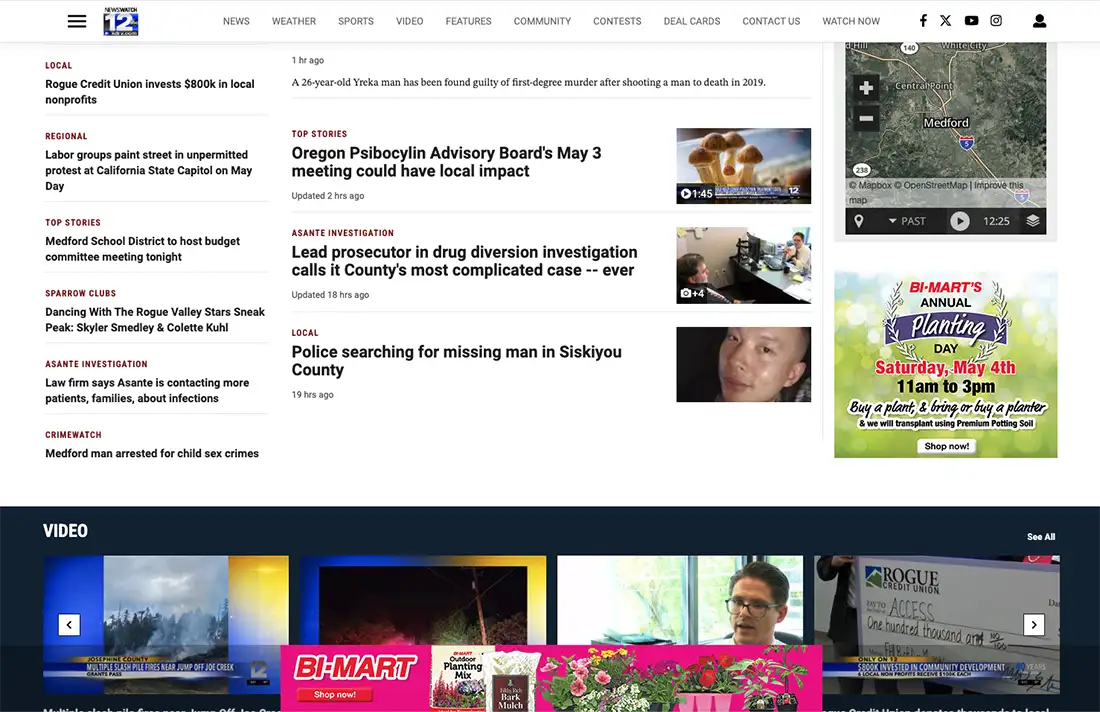
Task: Open Labor groups paint street story
Action: (149, 170)
